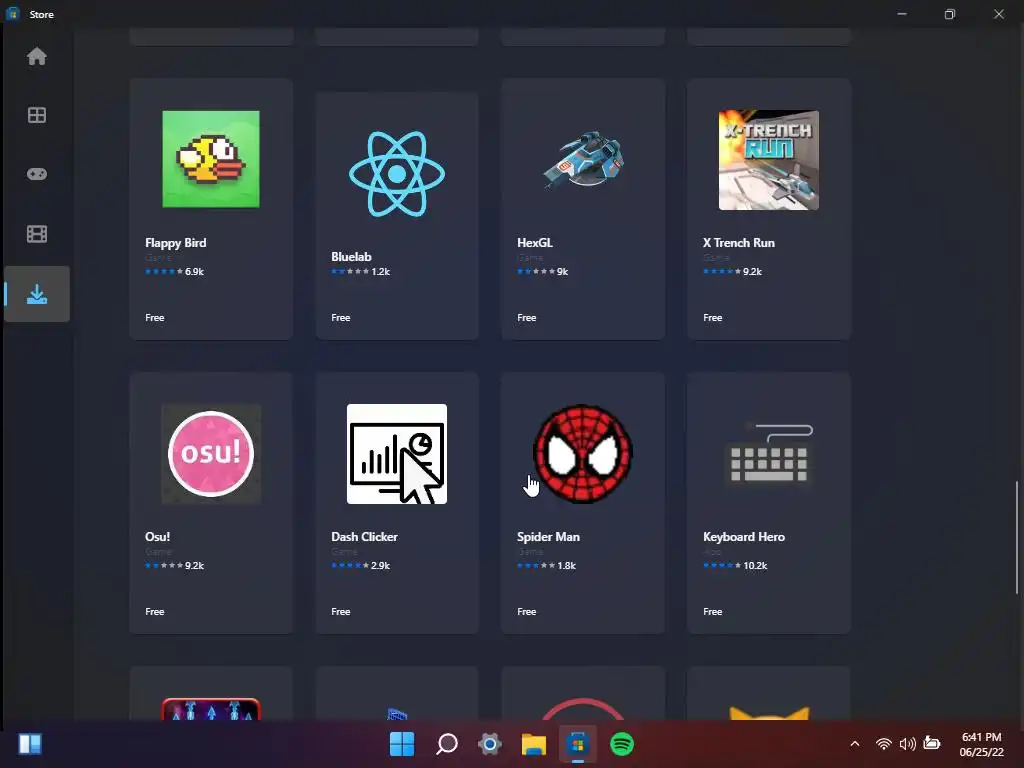This screenshot has width=1024, height=768.
Task: Select the HexGL title text
Action: coord(535,243)
